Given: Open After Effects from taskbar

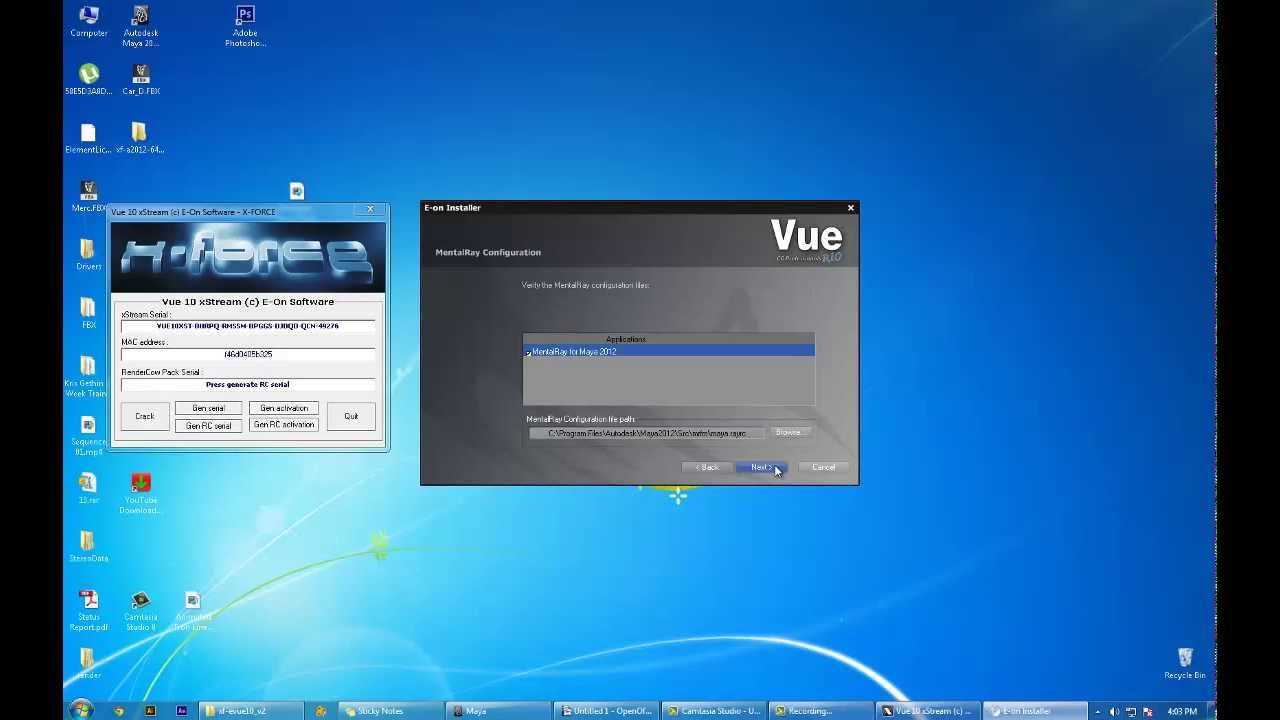Looking at the screenshot, I should pos(182,711).
